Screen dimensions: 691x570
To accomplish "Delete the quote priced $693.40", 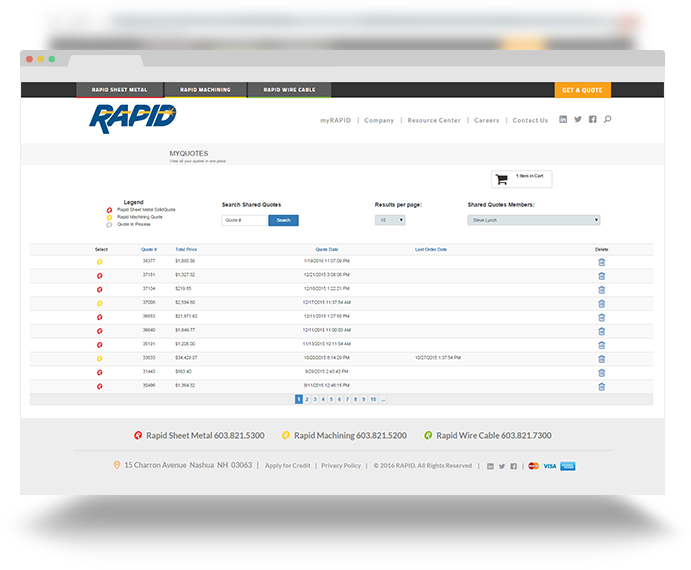I will (x=601, y=373).
